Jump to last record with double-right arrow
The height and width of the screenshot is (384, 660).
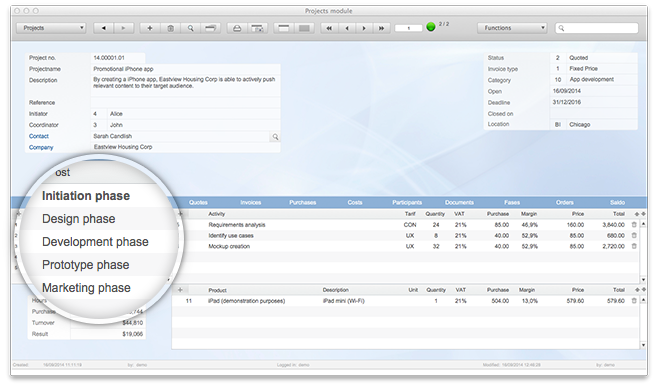[x=381, y=28]
